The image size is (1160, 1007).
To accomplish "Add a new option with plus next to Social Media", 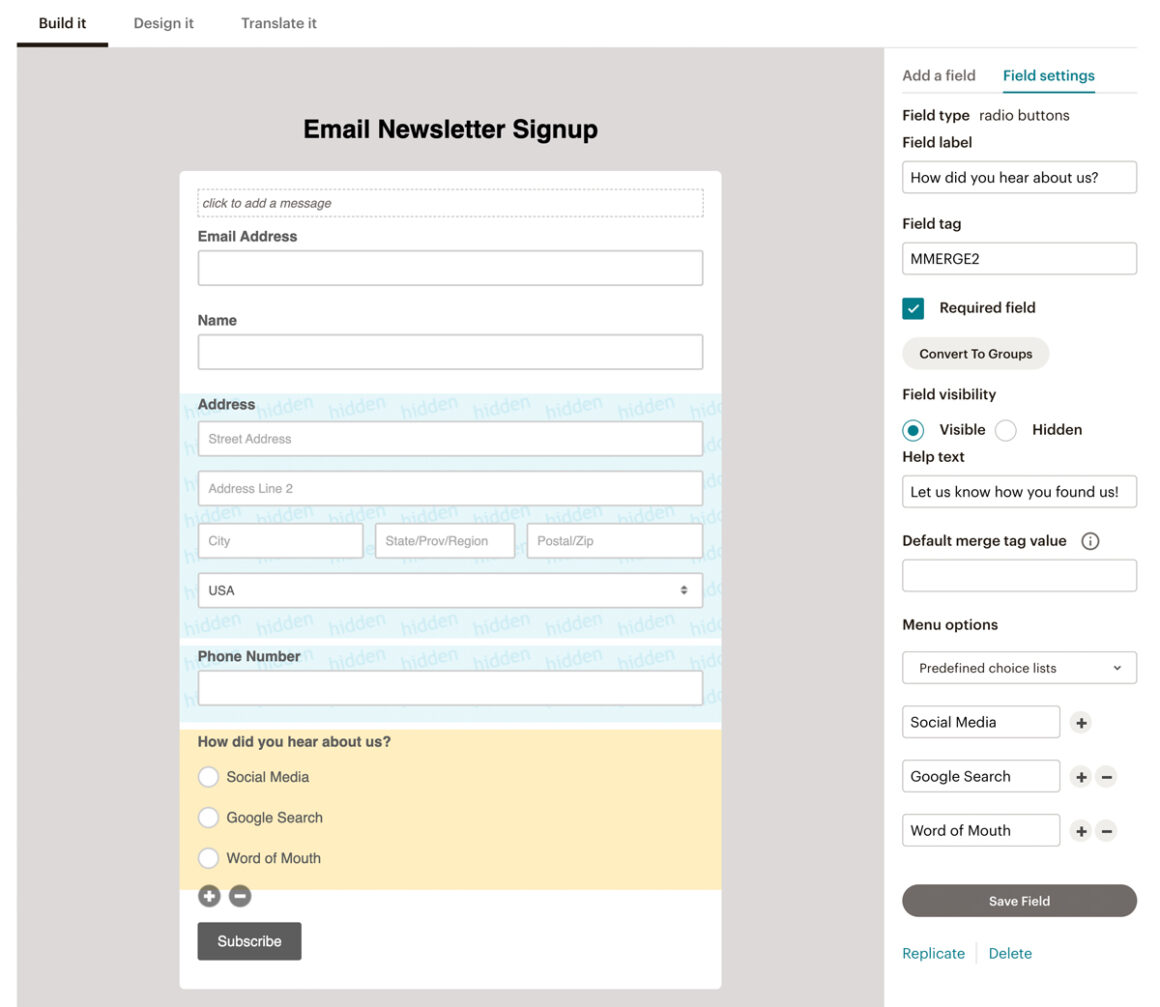I will tap(1081, 722).
